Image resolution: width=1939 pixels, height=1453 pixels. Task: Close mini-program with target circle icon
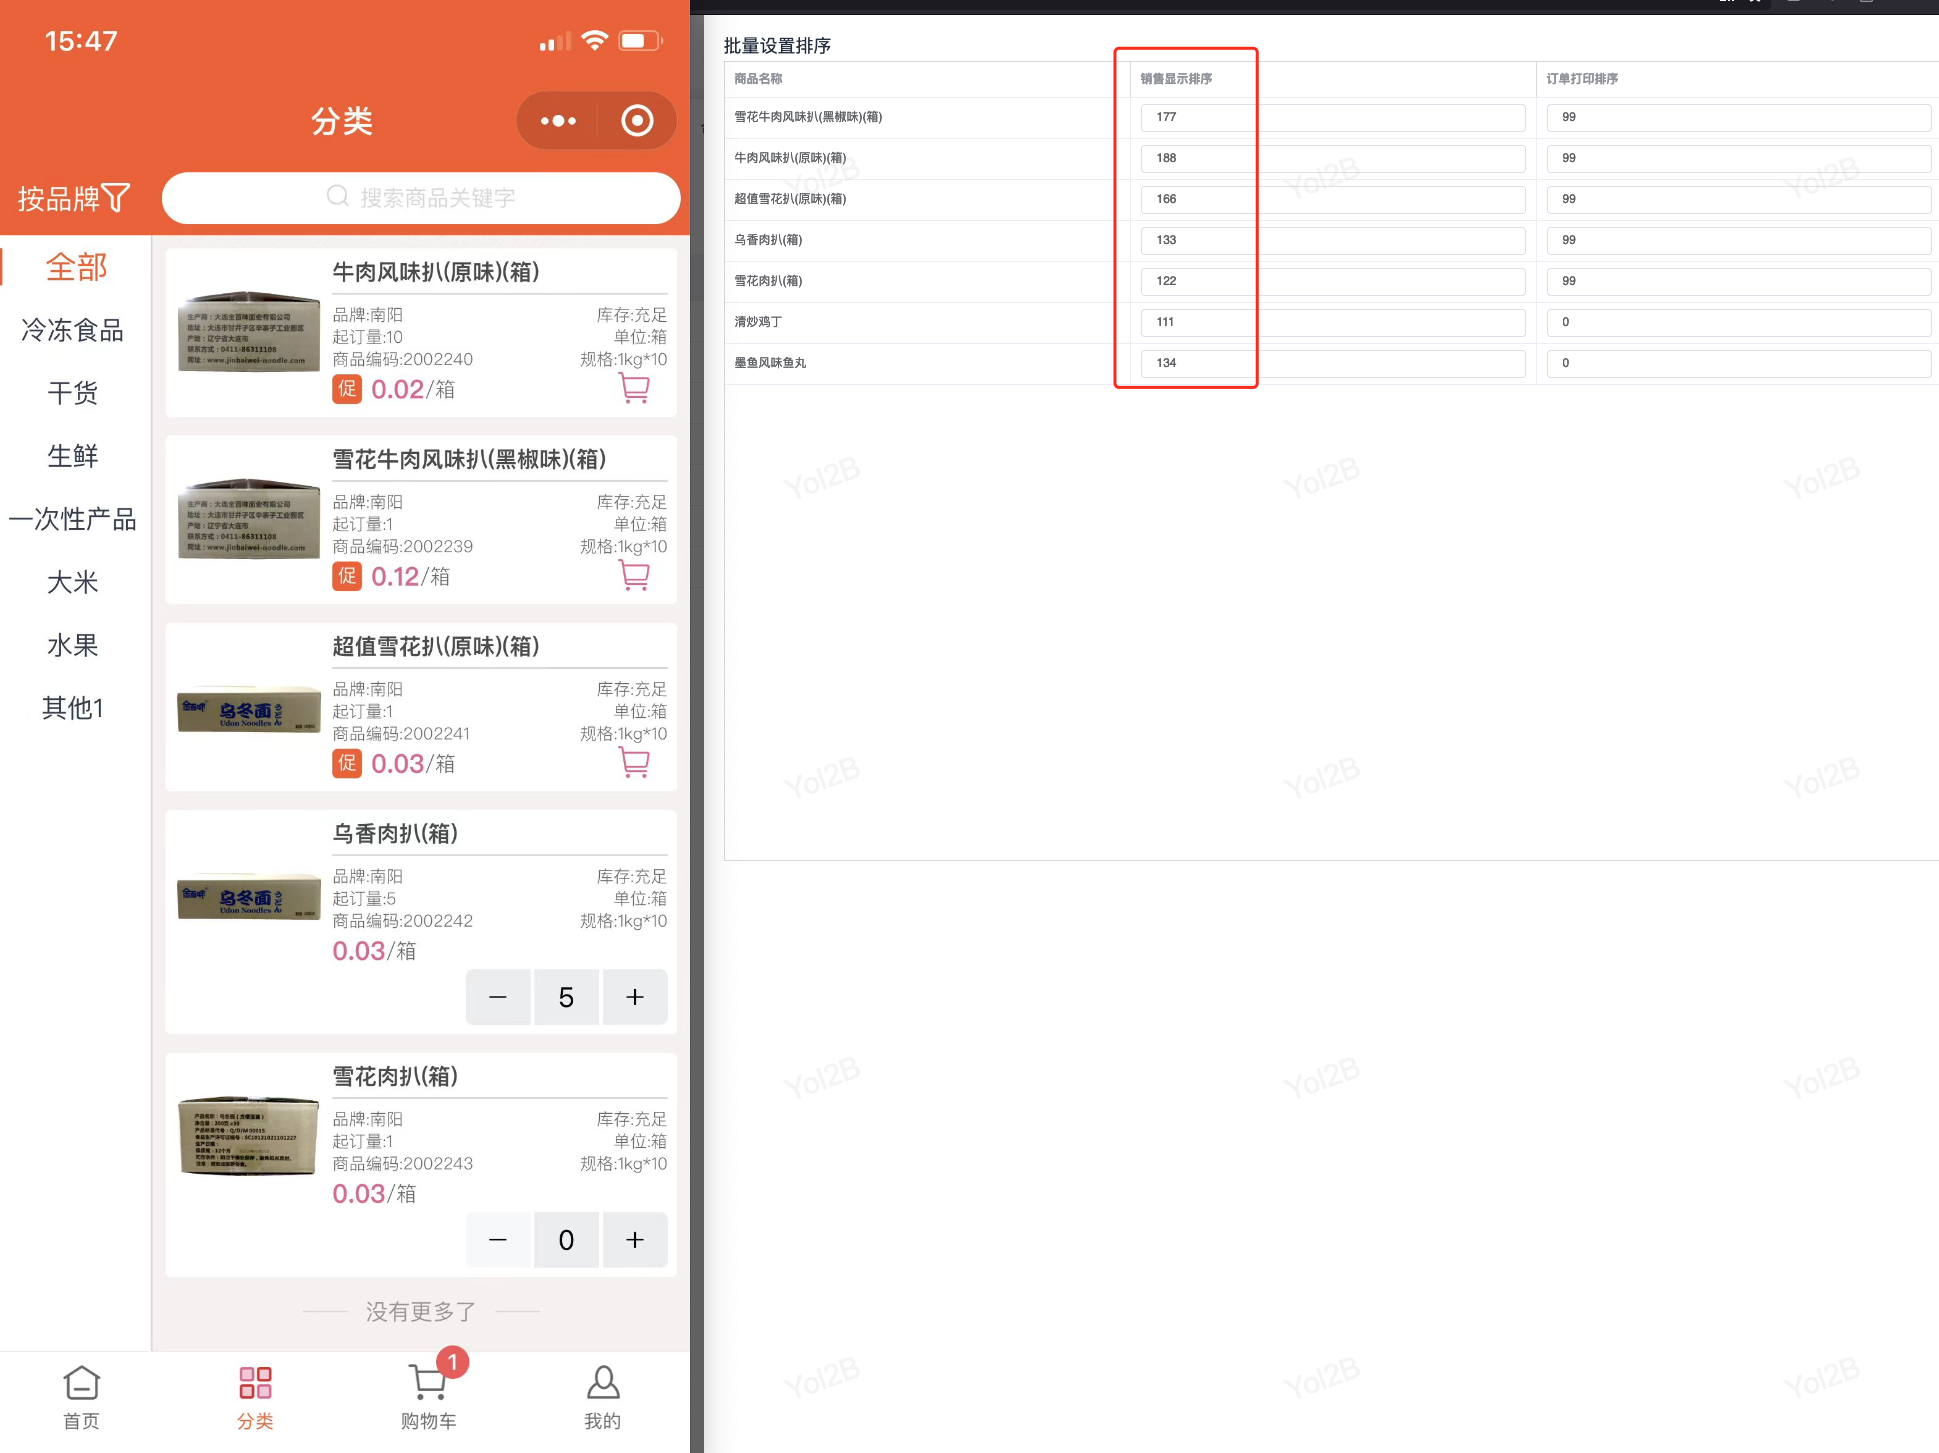click(x=637, y=121)
